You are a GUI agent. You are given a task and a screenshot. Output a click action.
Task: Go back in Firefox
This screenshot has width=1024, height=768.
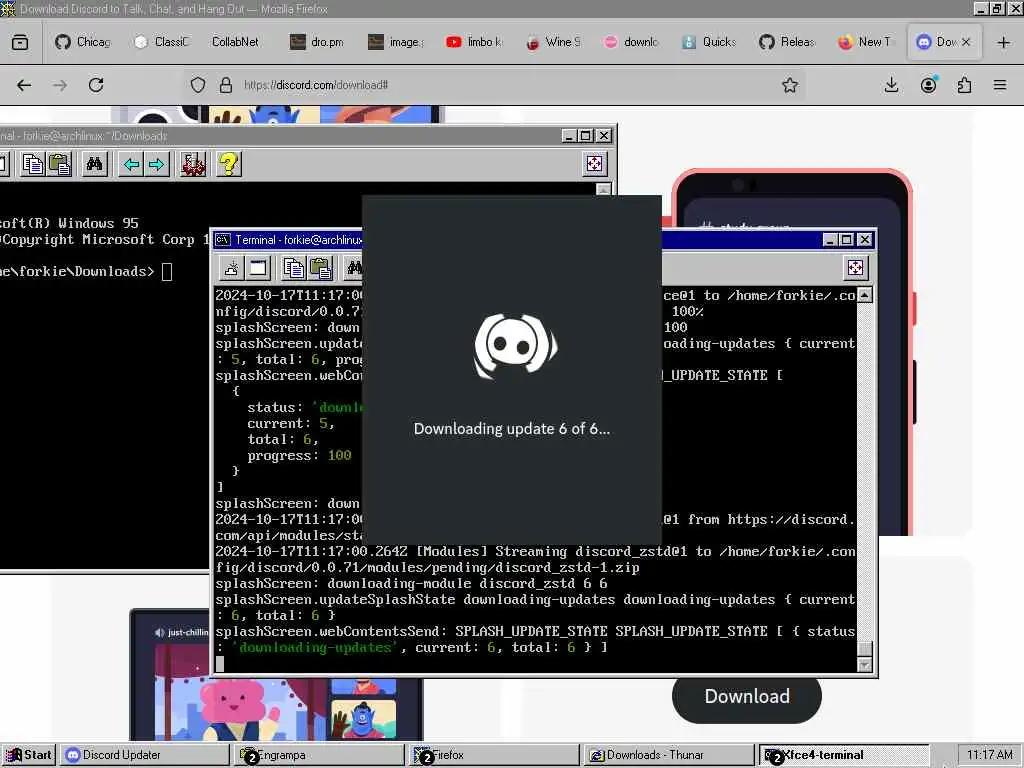tap(24, 85)
